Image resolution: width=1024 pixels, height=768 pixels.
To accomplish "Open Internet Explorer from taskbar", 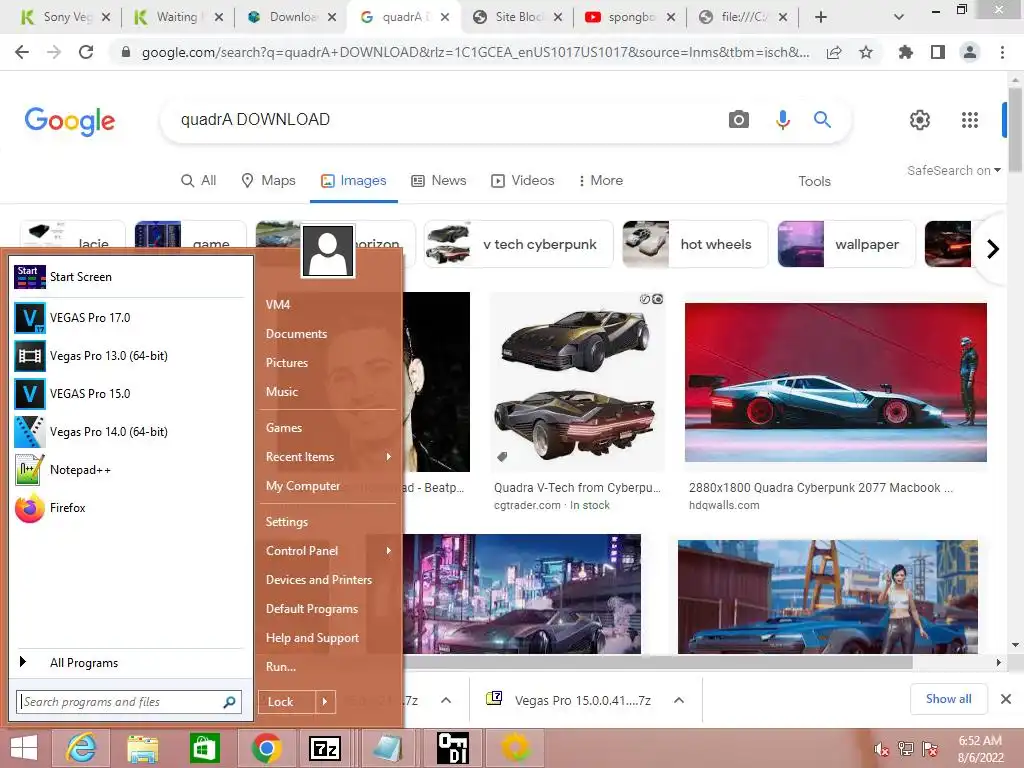I will click(81, 748).
